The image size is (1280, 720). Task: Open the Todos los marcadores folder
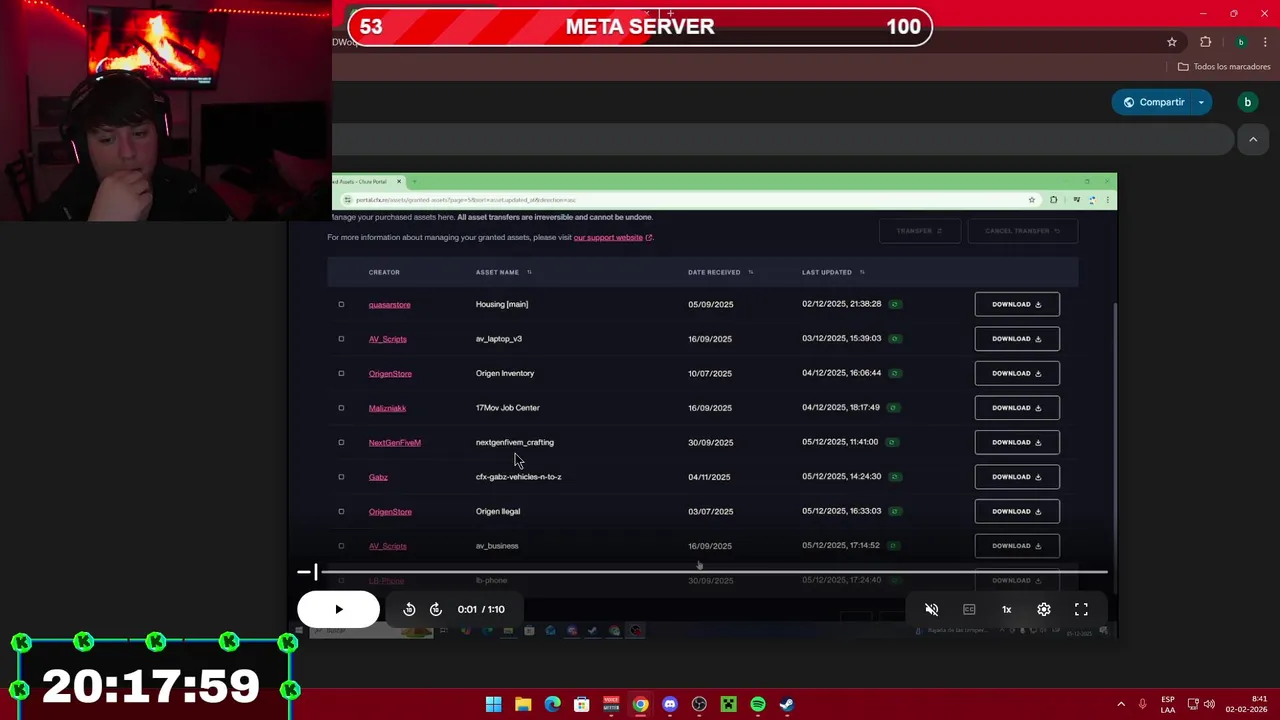(x=1224, y=67)
